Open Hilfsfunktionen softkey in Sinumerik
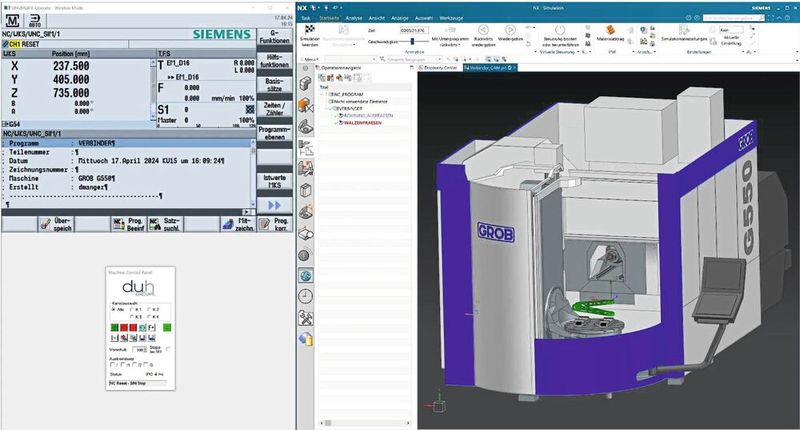The height and width of the screenshot is (430, 800). pyautogui.click(x=274, y=61)
